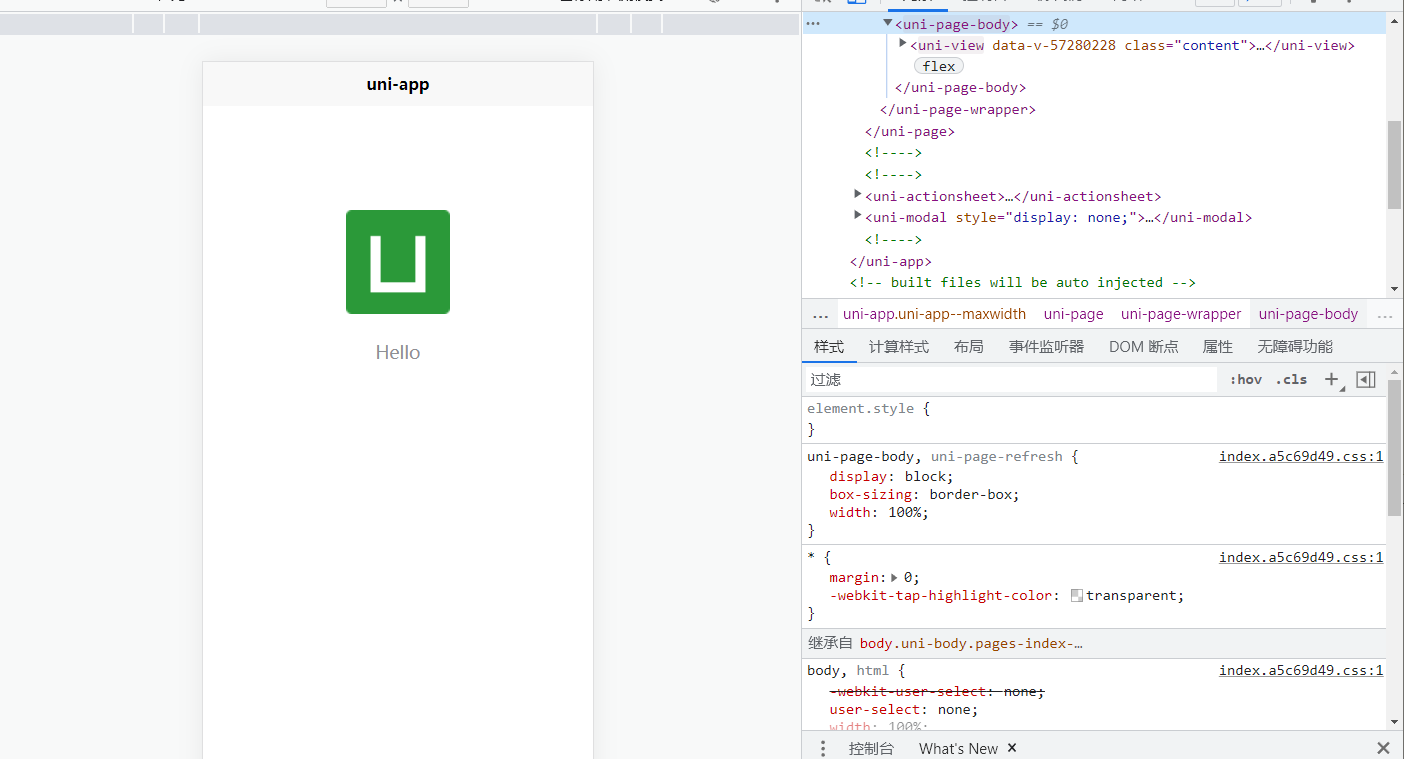Select the 'built files will be auto injected' comment
The height and width of the screenshot is (759, 1404).
tap(1022, 283)
